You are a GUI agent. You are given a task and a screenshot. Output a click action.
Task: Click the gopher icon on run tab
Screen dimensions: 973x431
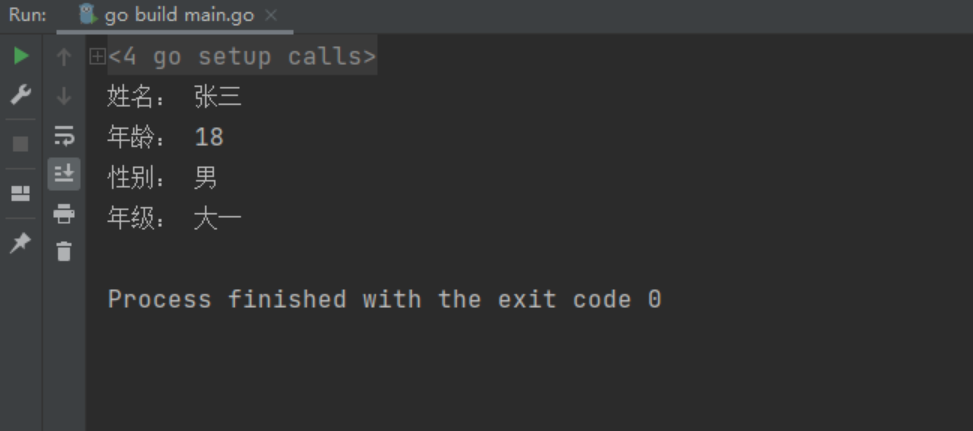point(88,14)
